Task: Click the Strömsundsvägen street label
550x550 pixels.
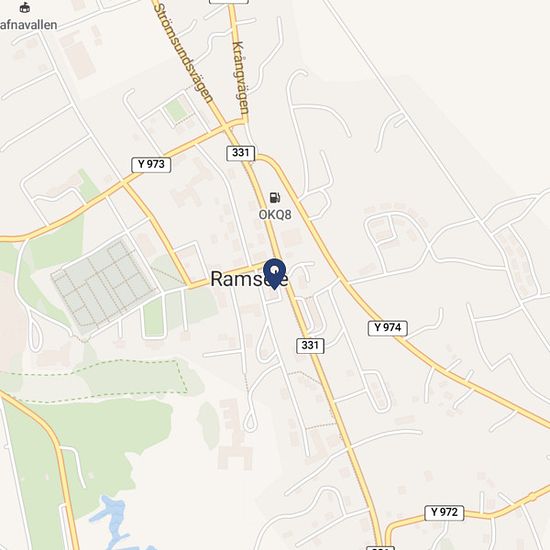Action: 183,53
